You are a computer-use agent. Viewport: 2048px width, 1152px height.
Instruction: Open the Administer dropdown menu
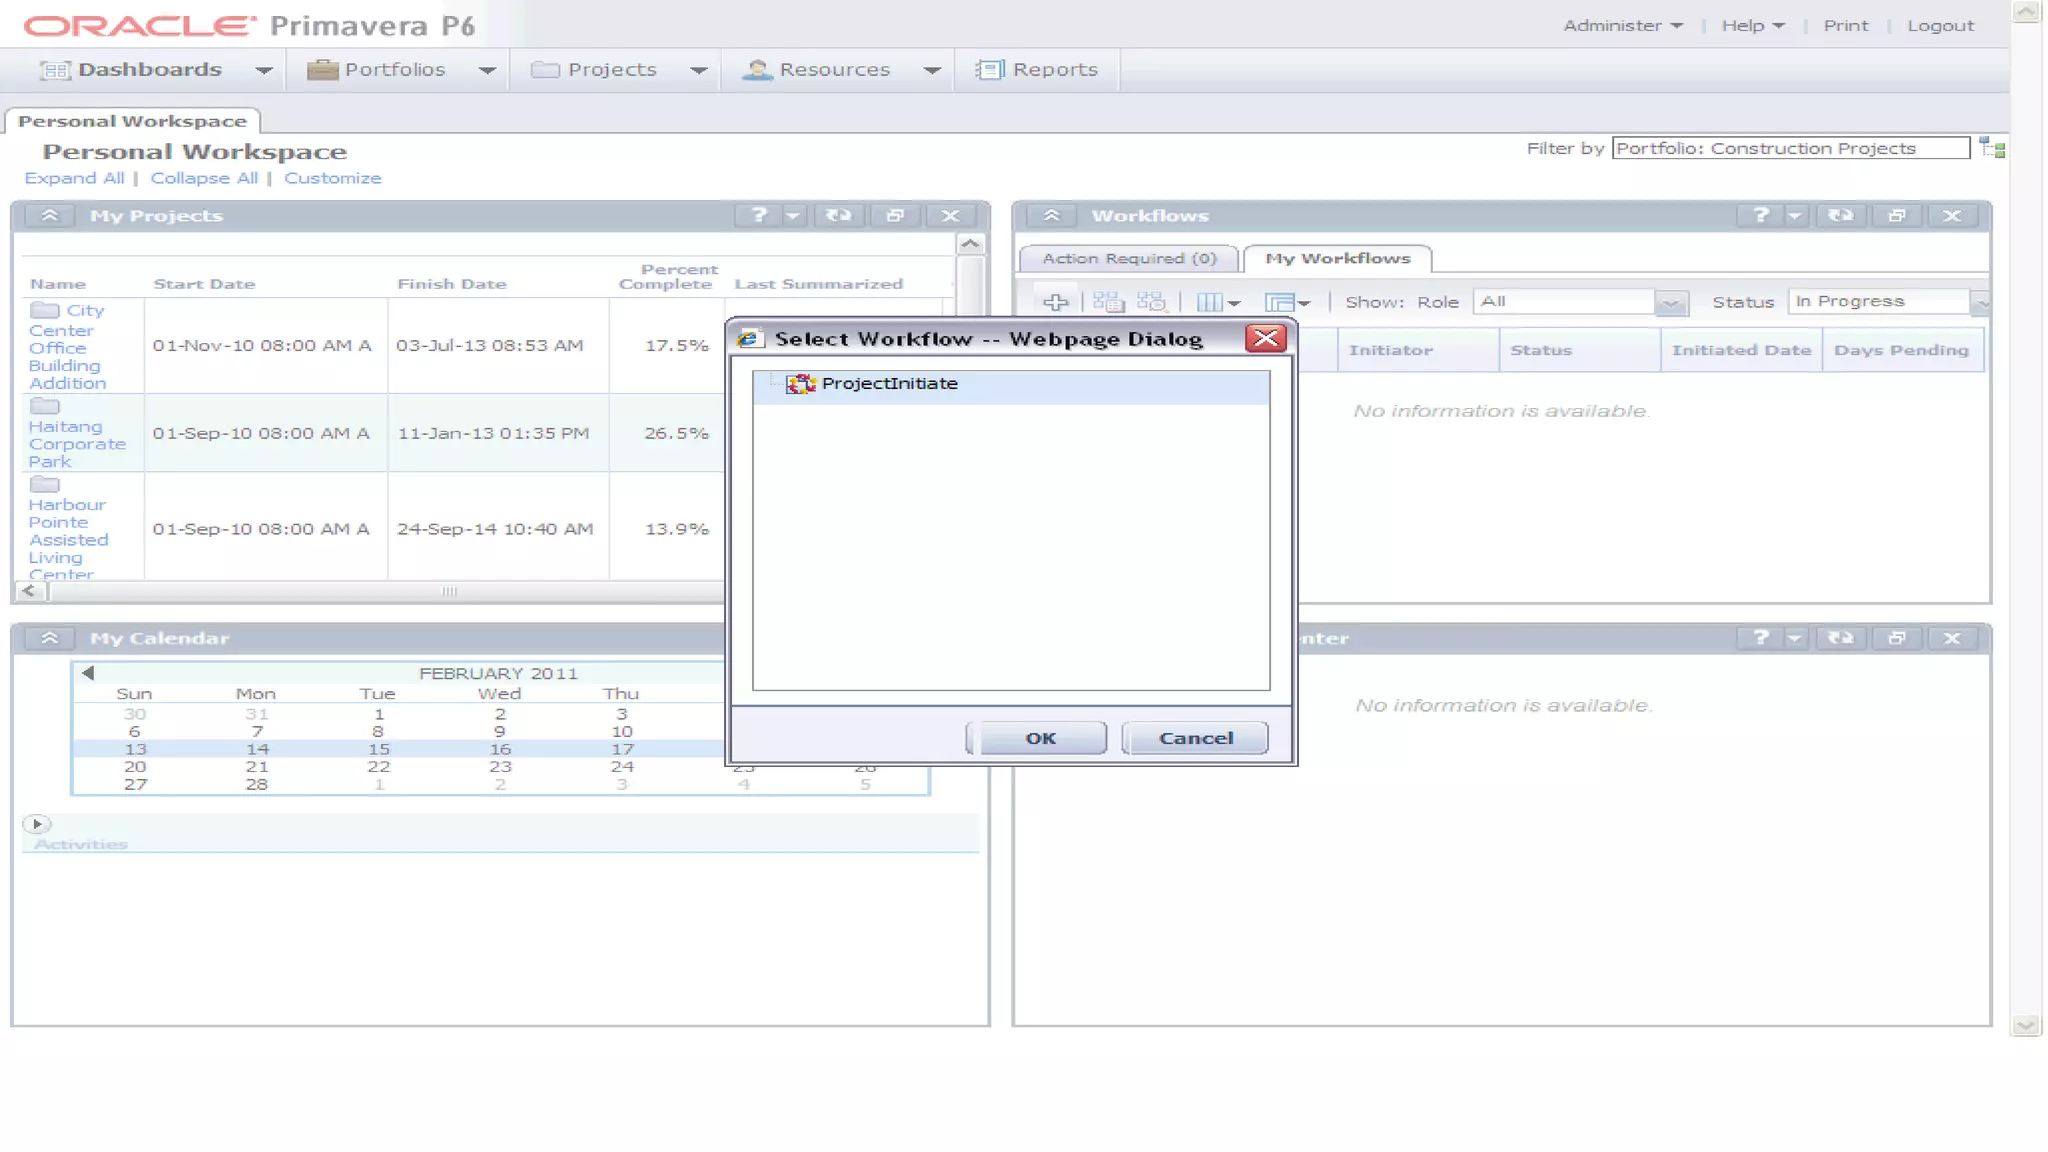coord(1622,26)
